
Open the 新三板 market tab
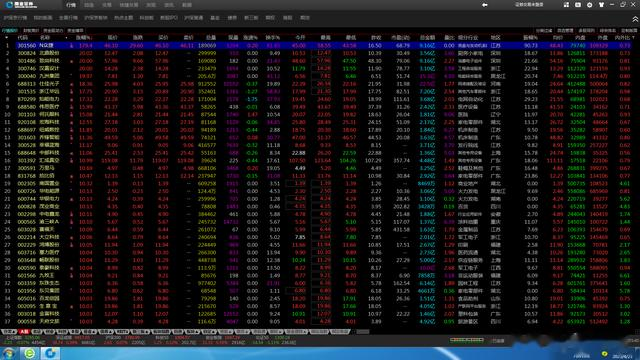coord(251,18)
